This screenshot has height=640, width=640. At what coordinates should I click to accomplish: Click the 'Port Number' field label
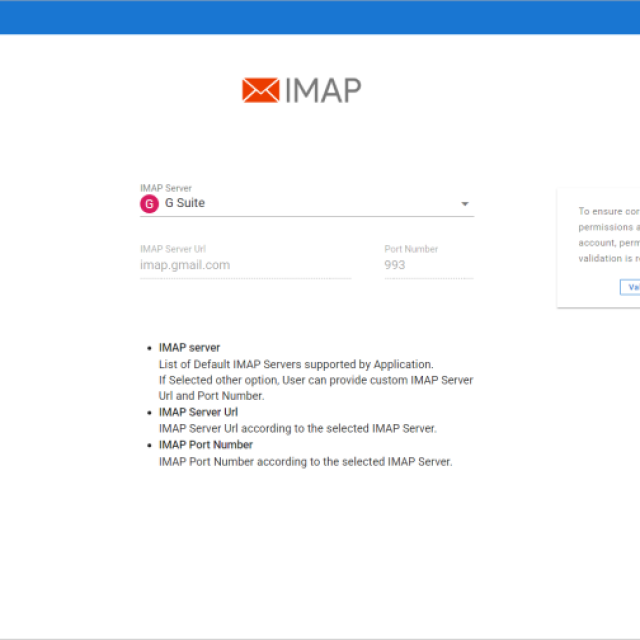coord(411,249)
